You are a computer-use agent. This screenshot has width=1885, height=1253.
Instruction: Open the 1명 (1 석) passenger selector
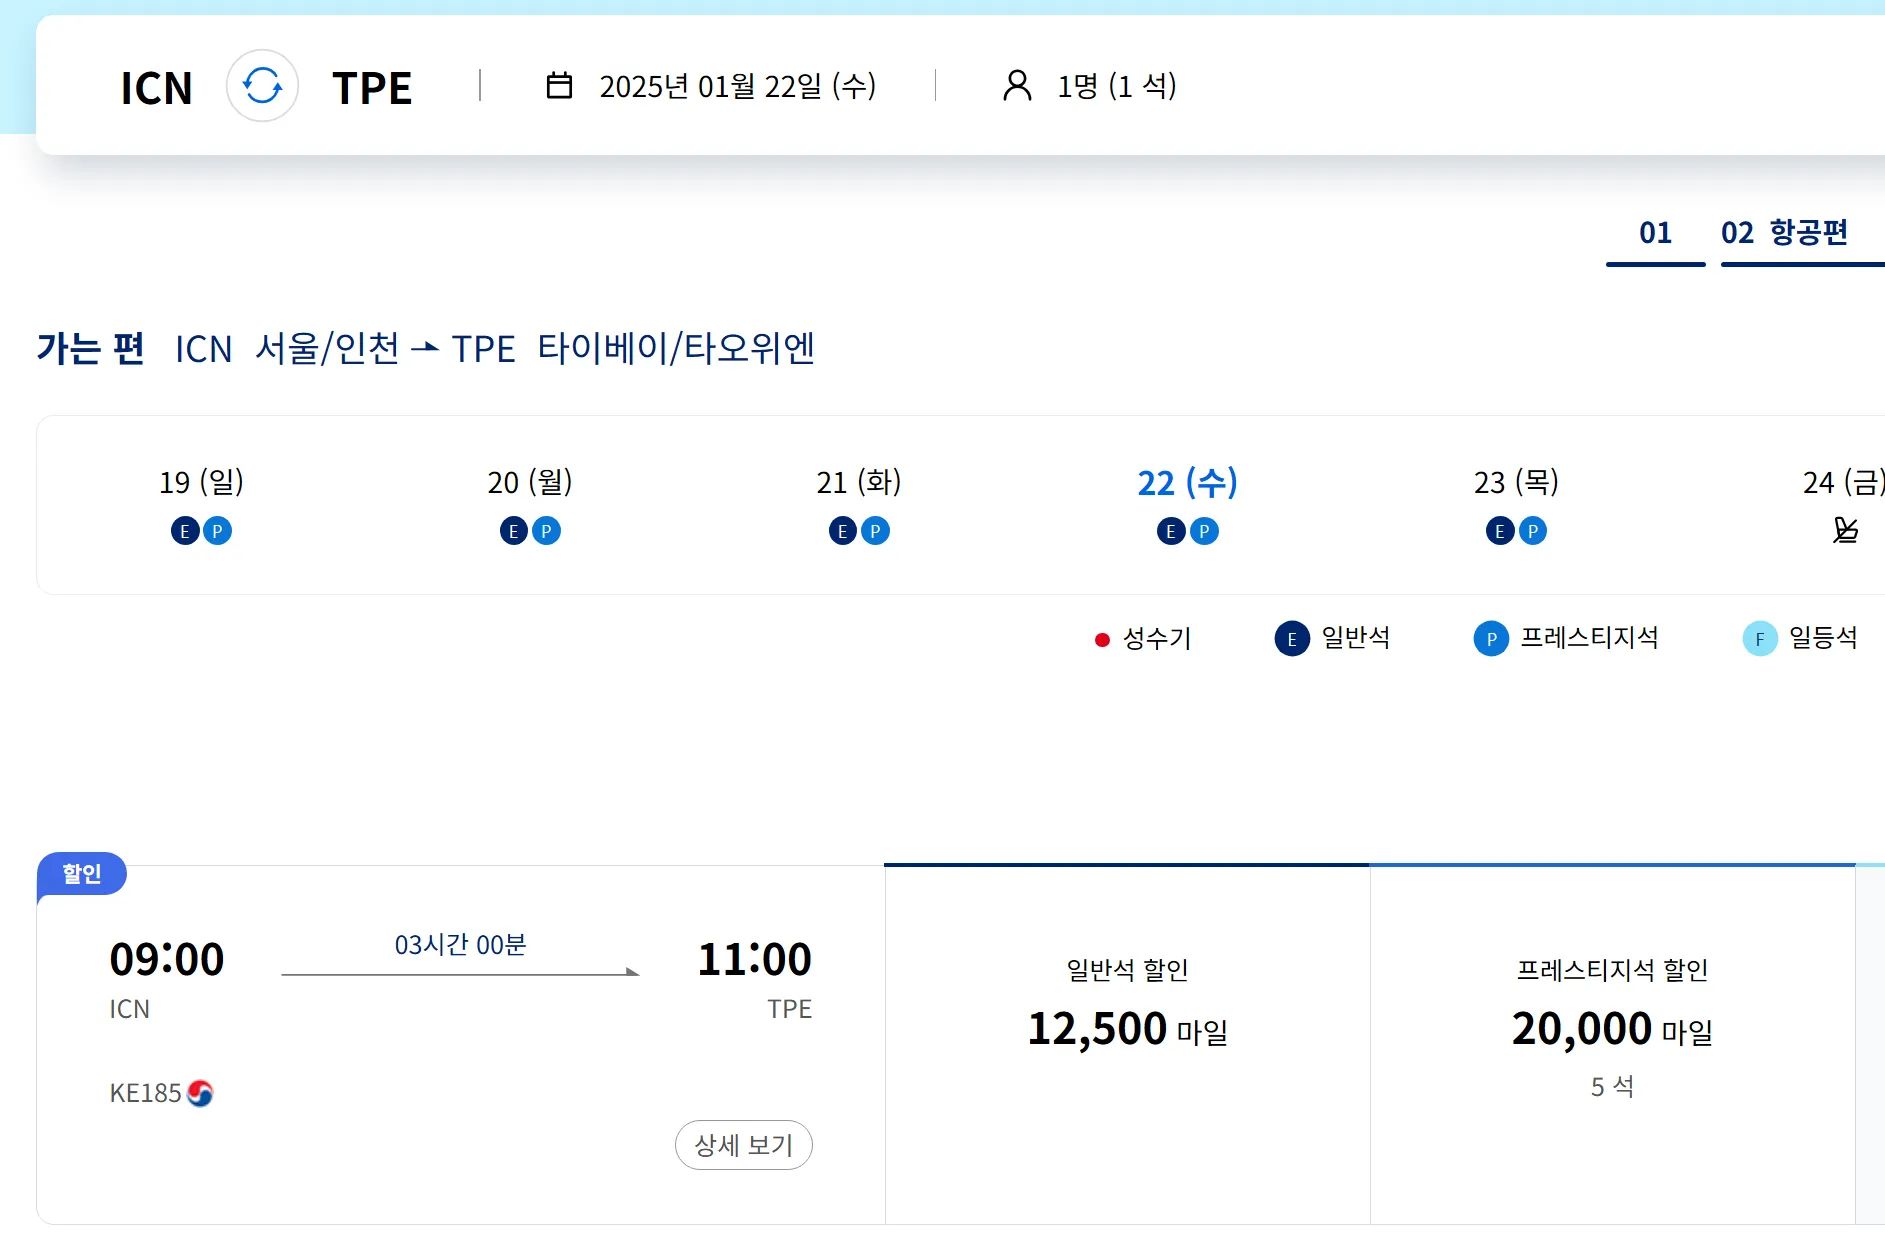pos(1116,86)
